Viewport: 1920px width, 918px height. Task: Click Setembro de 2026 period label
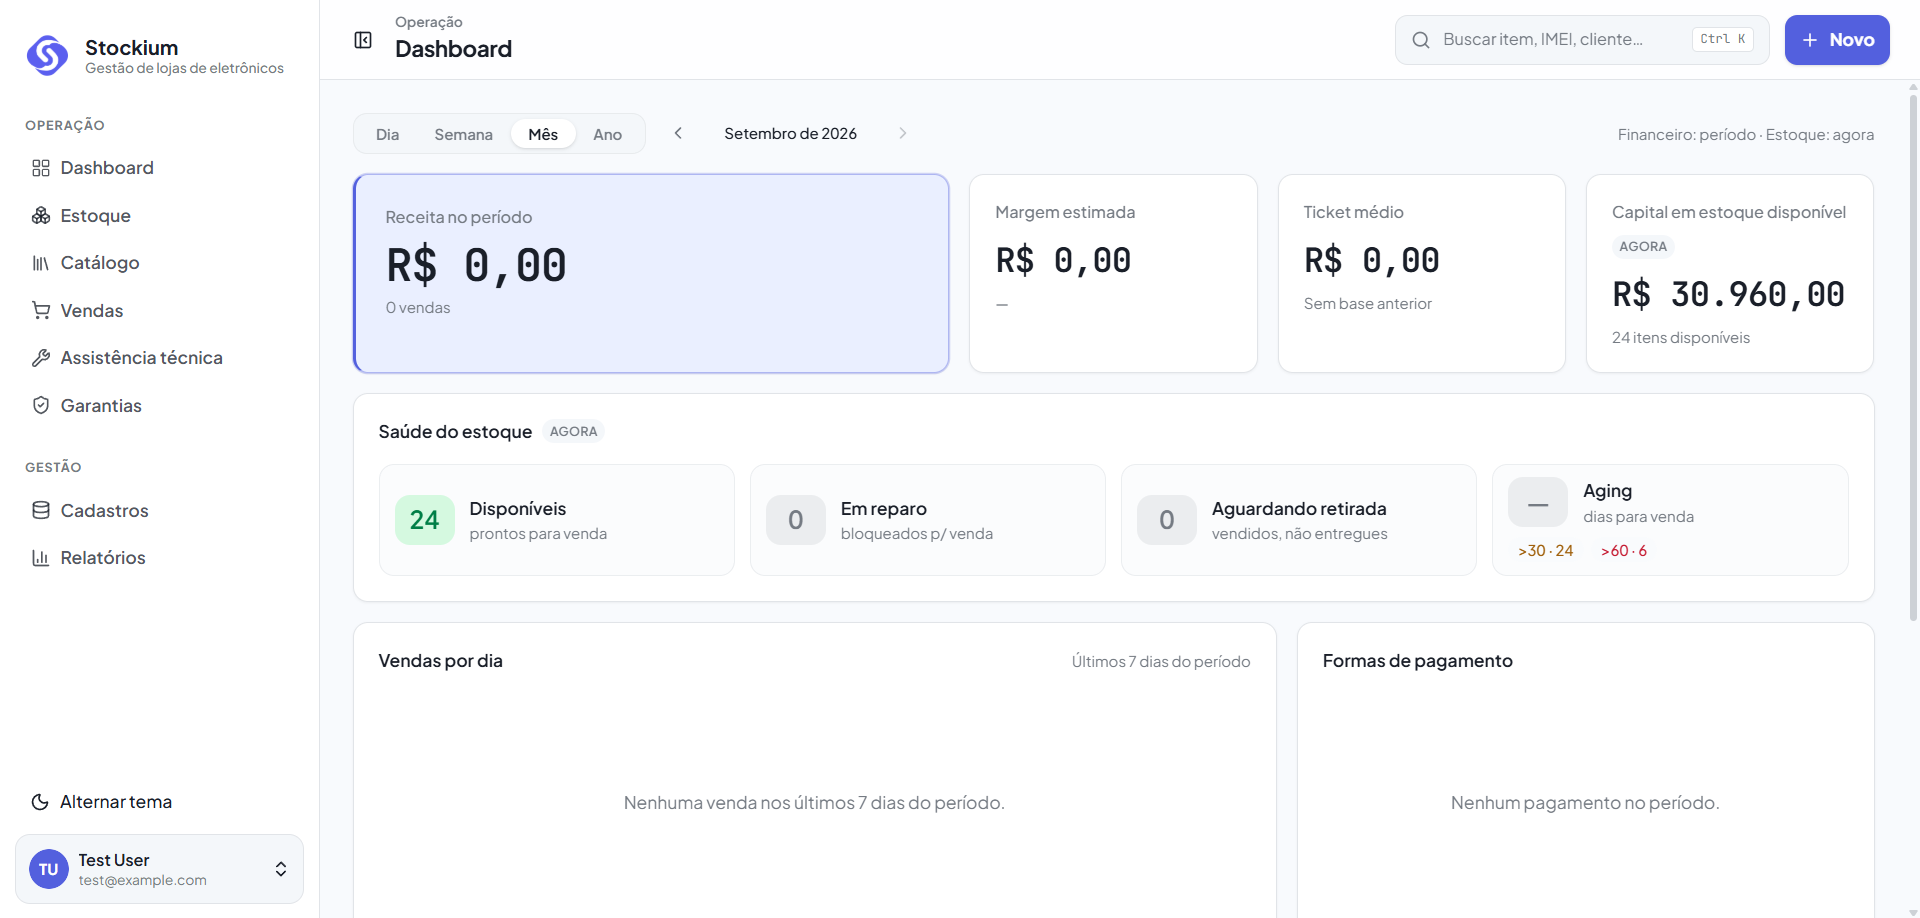tap(790, 134)
